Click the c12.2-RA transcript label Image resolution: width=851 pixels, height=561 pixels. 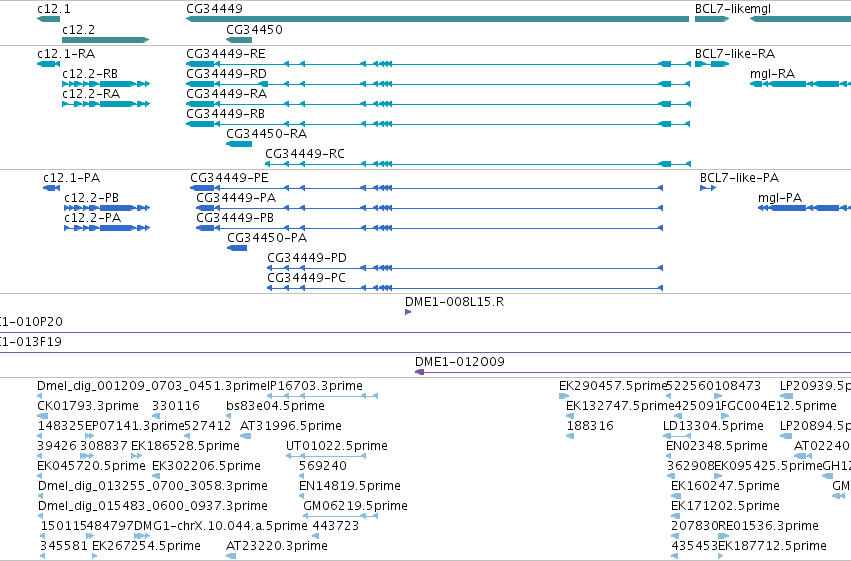(91, 94)
